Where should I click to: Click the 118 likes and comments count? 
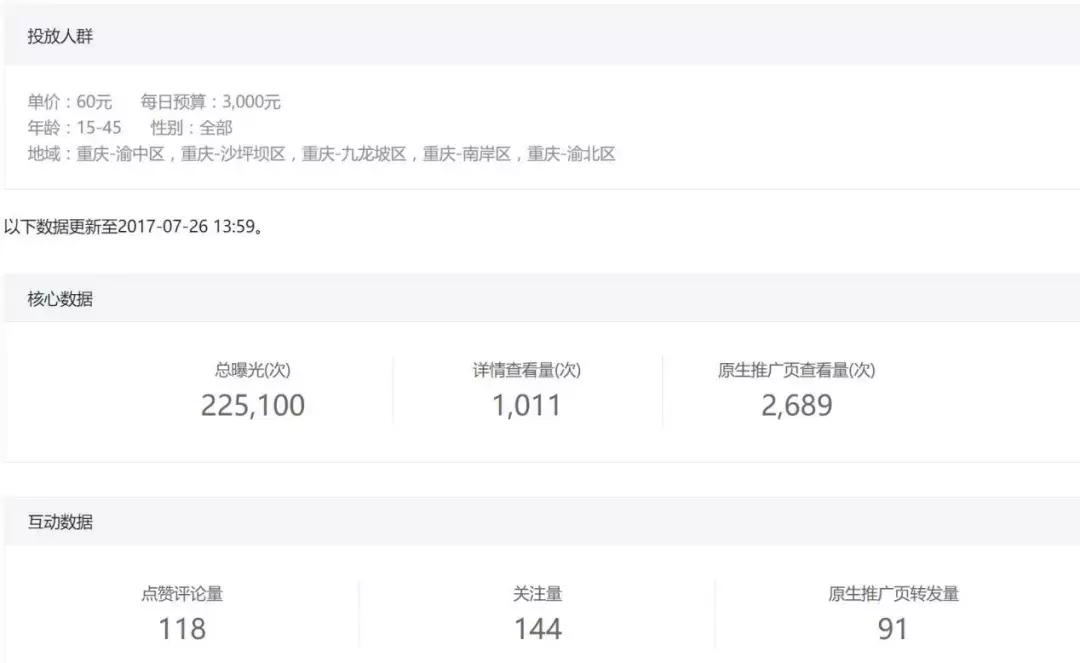point(180,629)
